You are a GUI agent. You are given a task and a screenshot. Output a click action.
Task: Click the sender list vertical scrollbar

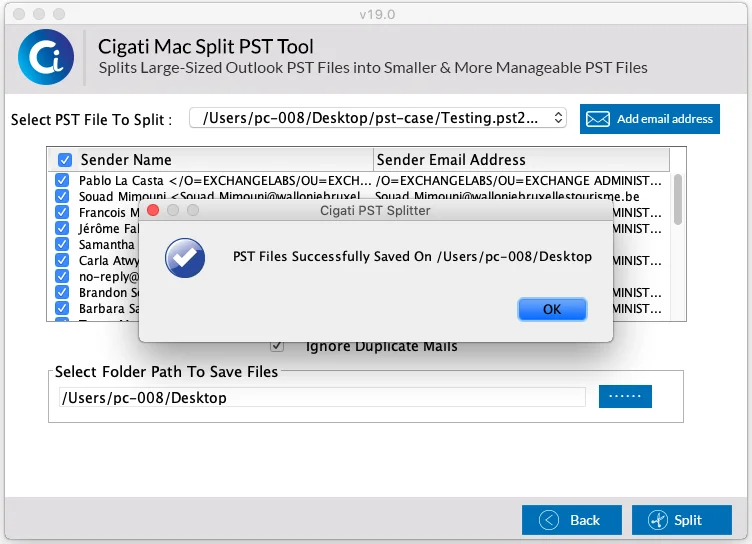[678, 199]
